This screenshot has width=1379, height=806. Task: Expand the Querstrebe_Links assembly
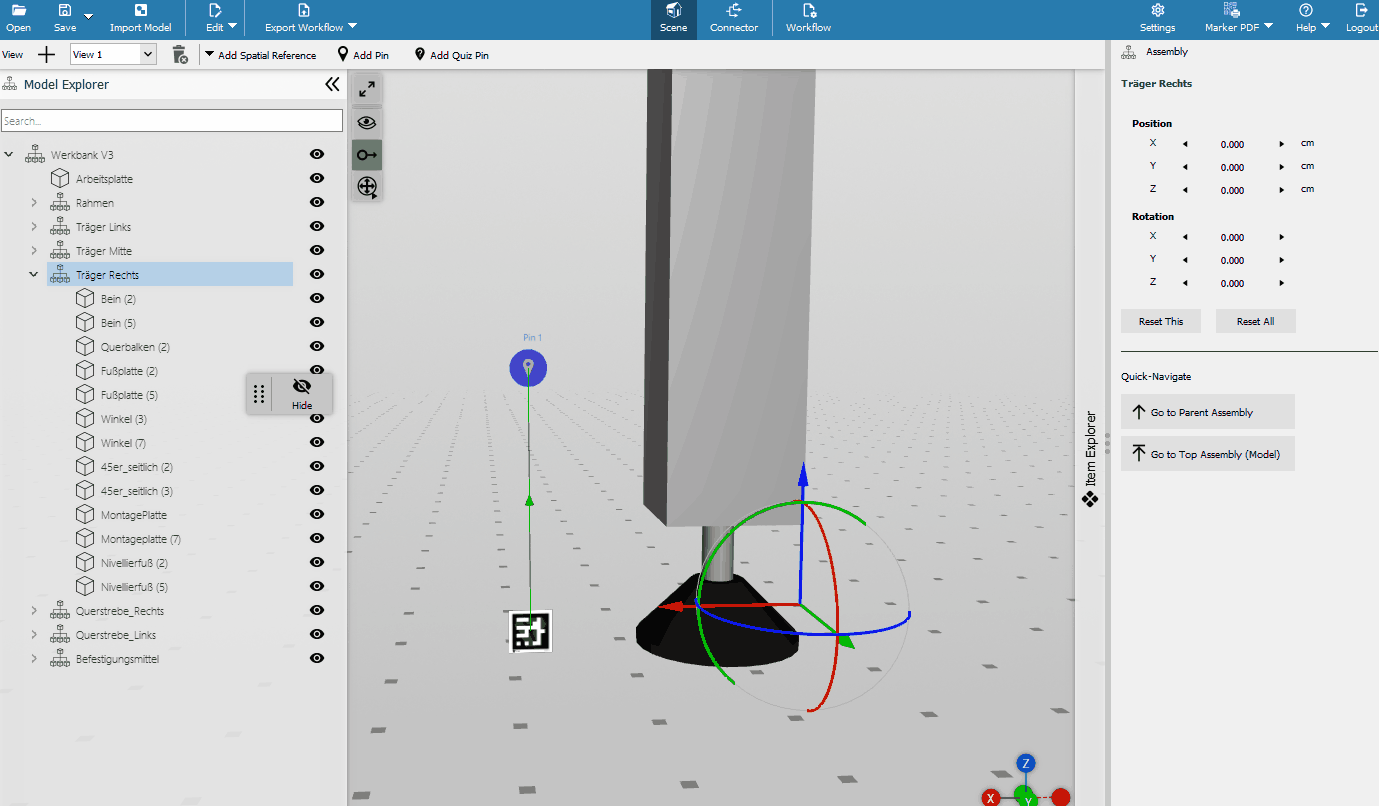pos(34,635)
